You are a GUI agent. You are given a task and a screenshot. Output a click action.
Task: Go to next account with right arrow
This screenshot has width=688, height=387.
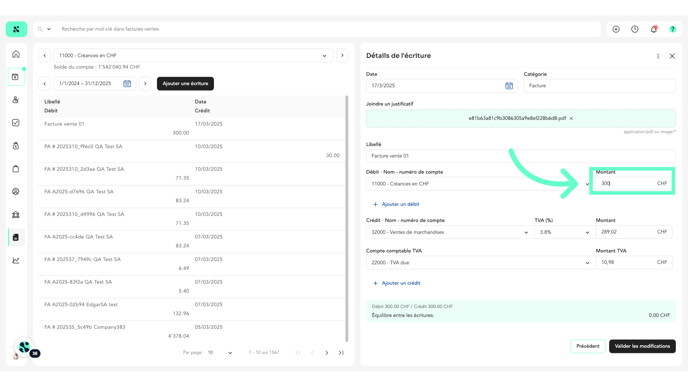pyautogui.click(x=342, y=56)
